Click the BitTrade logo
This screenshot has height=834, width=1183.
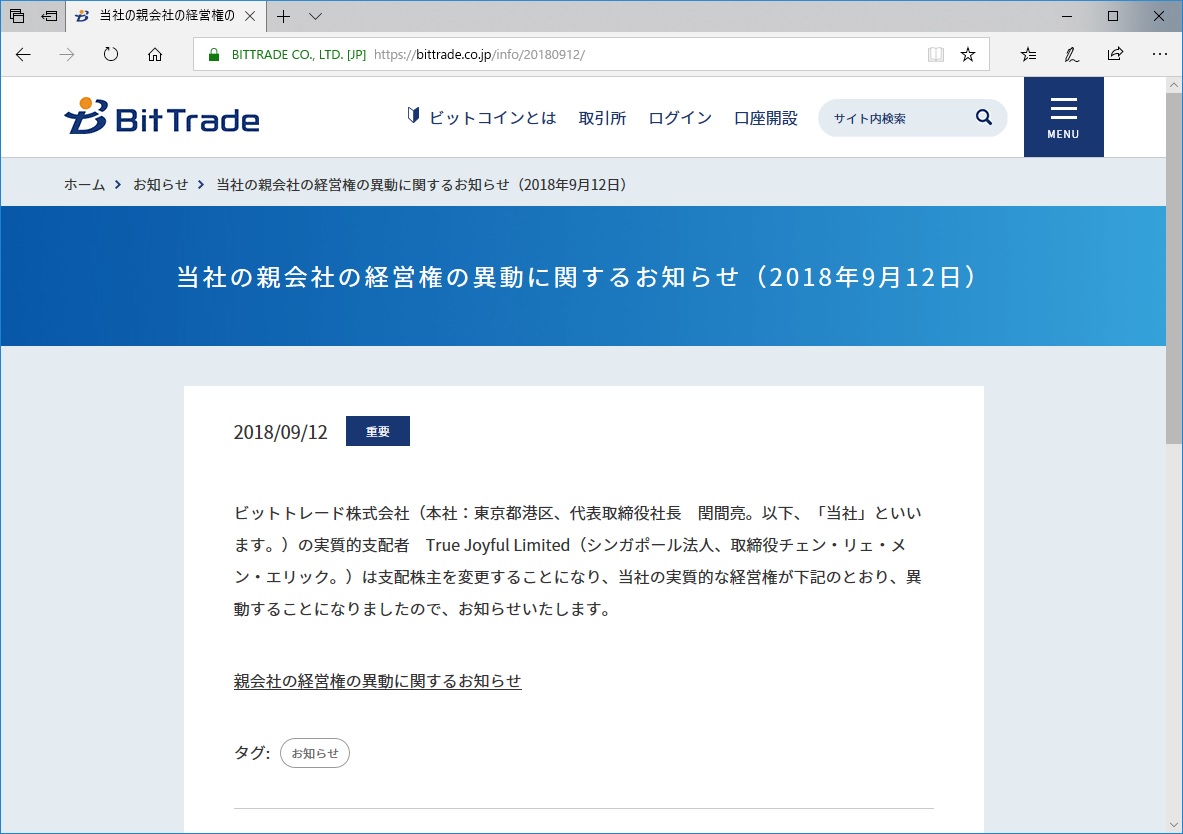click(x=160, y=116)
